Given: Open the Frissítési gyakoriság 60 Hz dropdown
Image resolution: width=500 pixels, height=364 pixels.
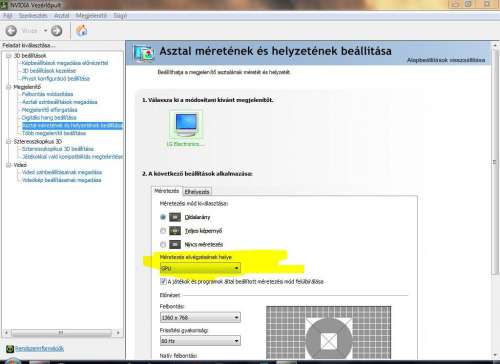Looking at the screenshot, I should tap(200, 341).
